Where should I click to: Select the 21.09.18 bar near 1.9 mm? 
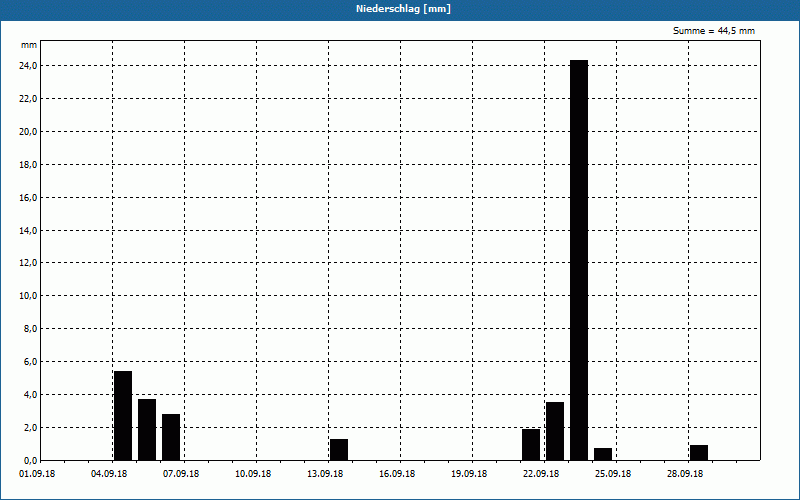pyautogui.click(x=531, y=444)
